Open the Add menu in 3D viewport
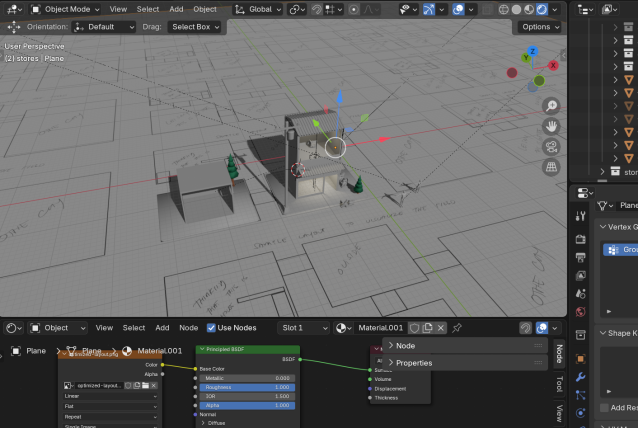Image resolution: width=638 pixels, height=428 pixels. tap(176, 9)
